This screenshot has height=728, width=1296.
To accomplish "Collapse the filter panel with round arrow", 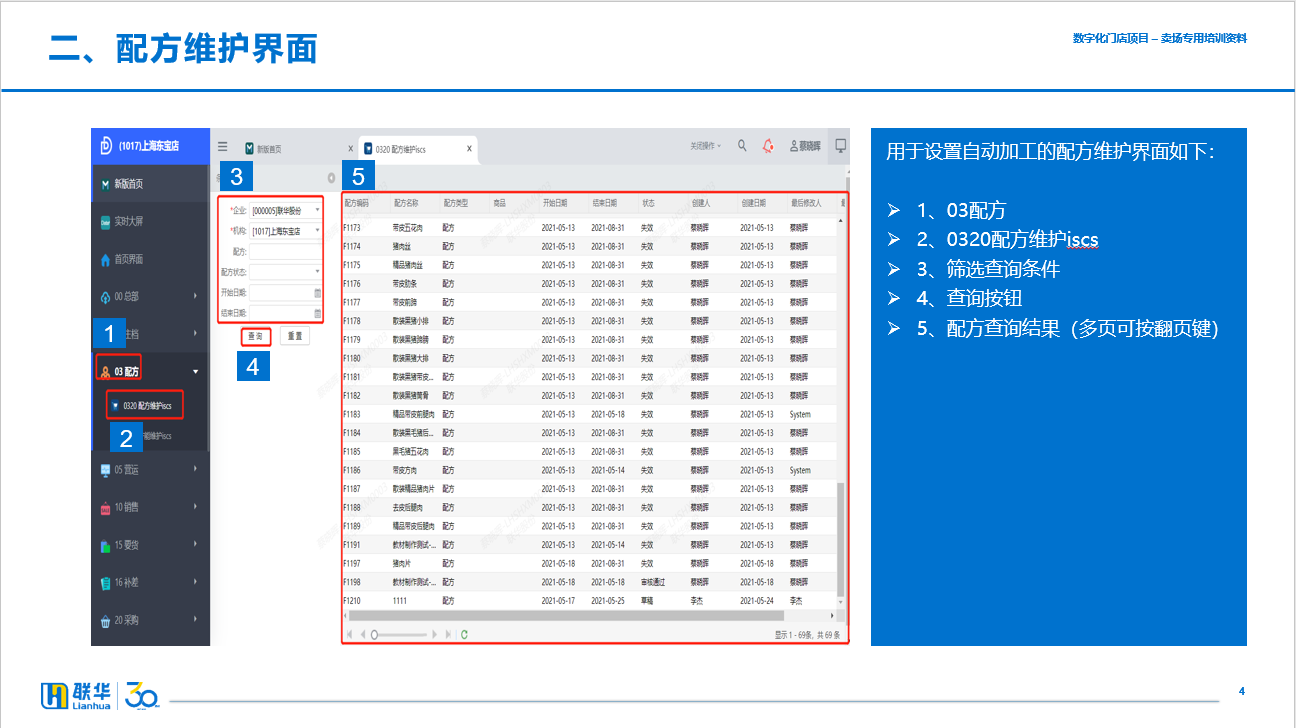I will (331, 178).
